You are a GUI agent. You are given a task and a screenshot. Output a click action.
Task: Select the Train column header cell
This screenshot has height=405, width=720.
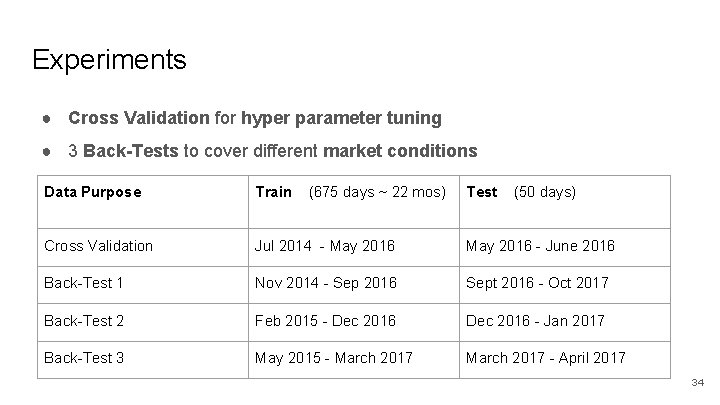coord(354,202)
